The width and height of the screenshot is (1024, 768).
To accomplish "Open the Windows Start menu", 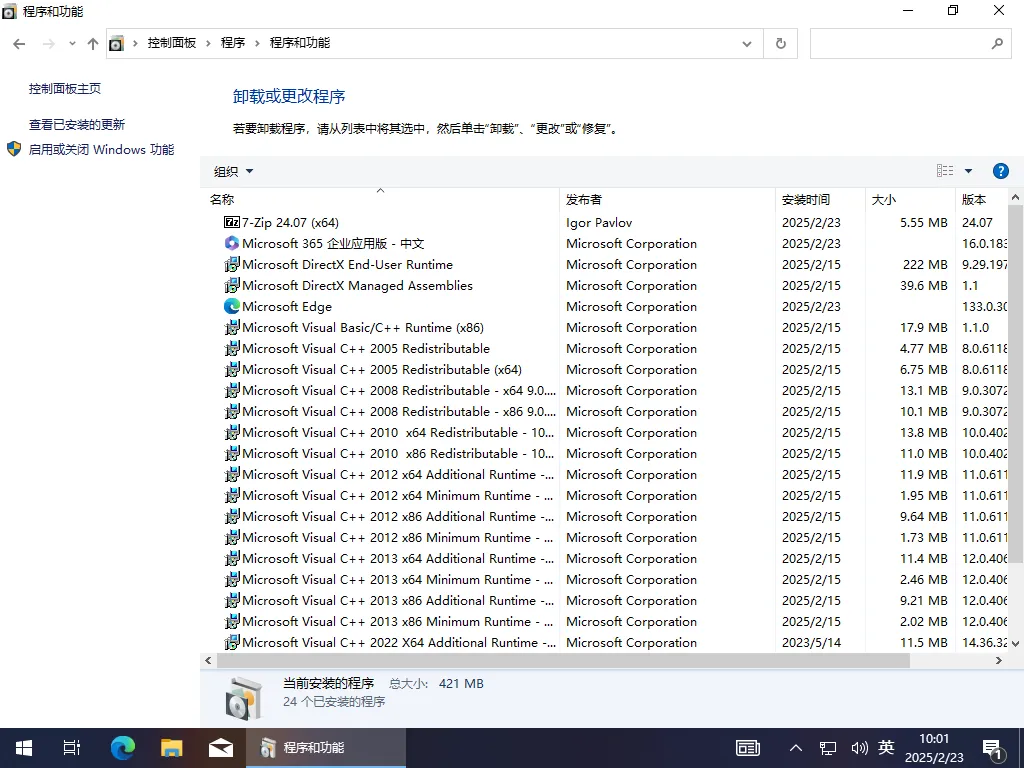I will click(x=22, y=747).
